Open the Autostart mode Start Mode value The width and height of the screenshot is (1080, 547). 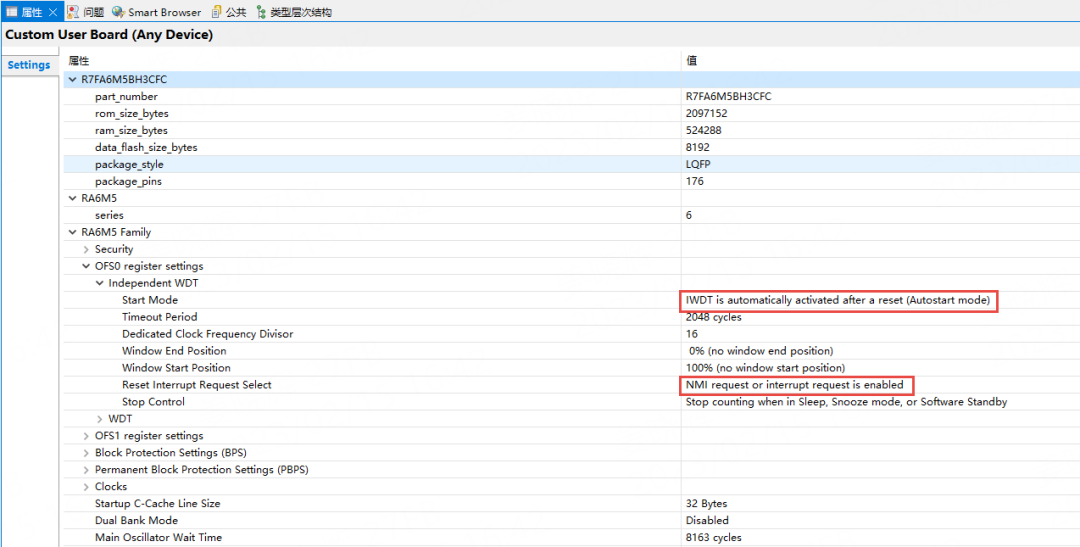(x=838, y=300)
